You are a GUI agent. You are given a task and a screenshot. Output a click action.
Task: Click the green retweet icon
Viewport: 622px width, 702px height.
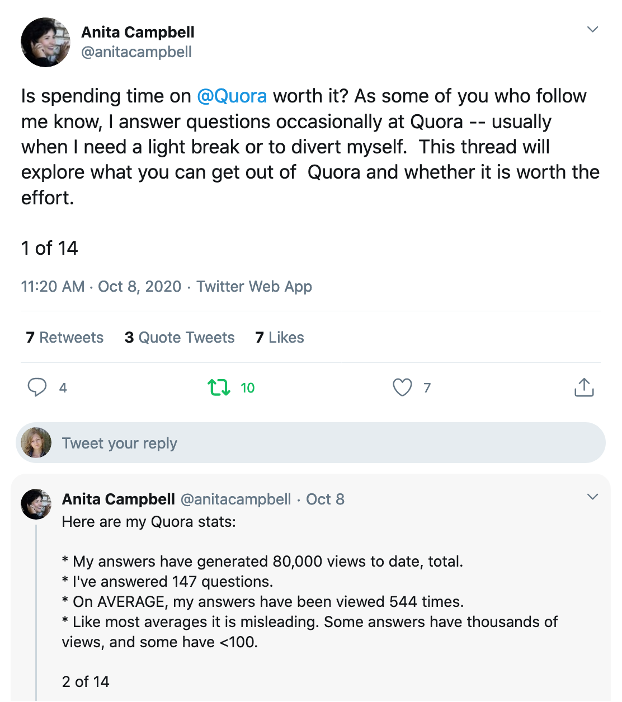click(219, 387)
